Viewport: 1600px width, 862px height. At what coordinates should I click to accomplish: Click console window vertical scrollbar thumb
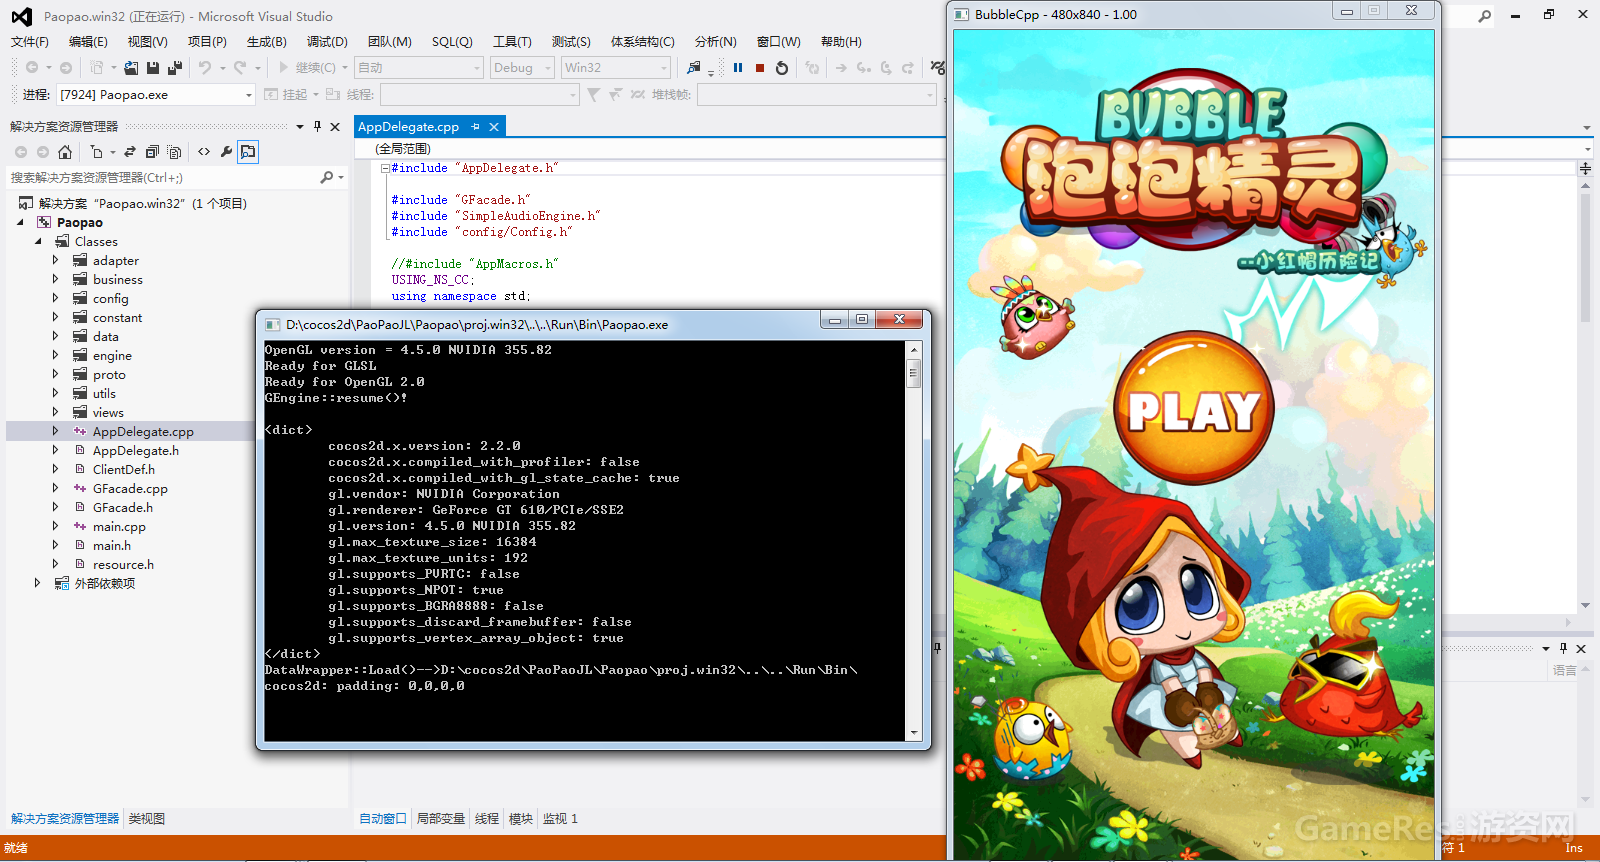913,375
